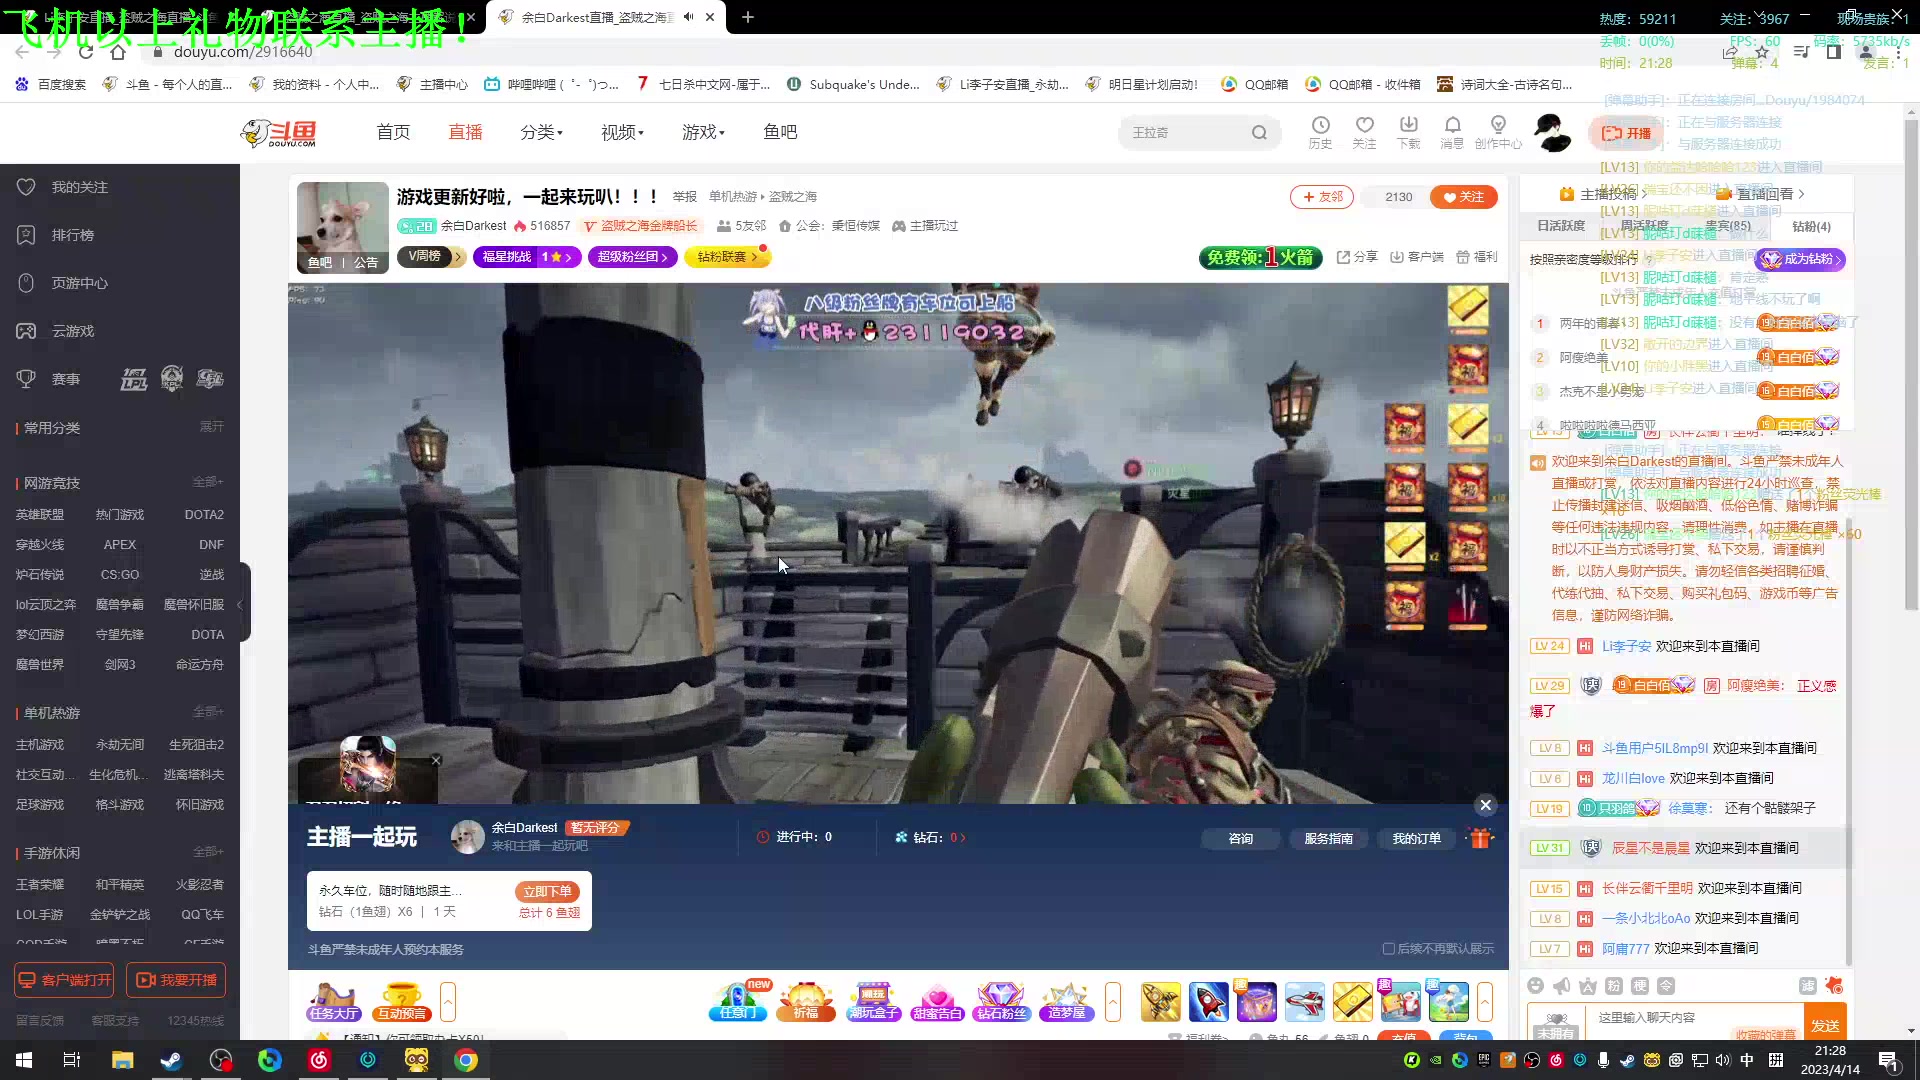The width and height of the screenshot is (1920, 1080).
Task: Show all 手游休闲 categories via 全部
Action: (208, 852)
